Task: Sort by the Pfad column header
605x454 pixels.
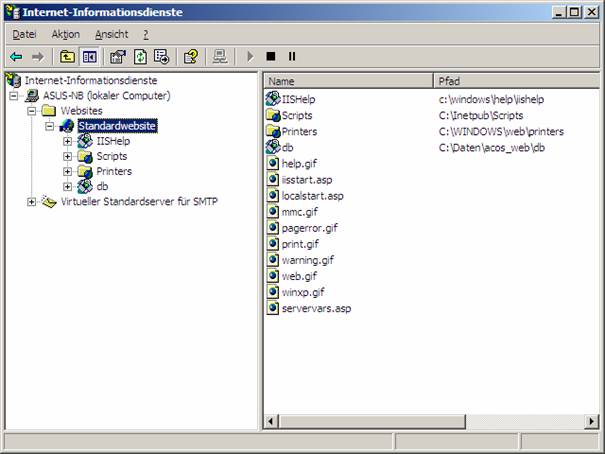Action: tap(516, 81)
